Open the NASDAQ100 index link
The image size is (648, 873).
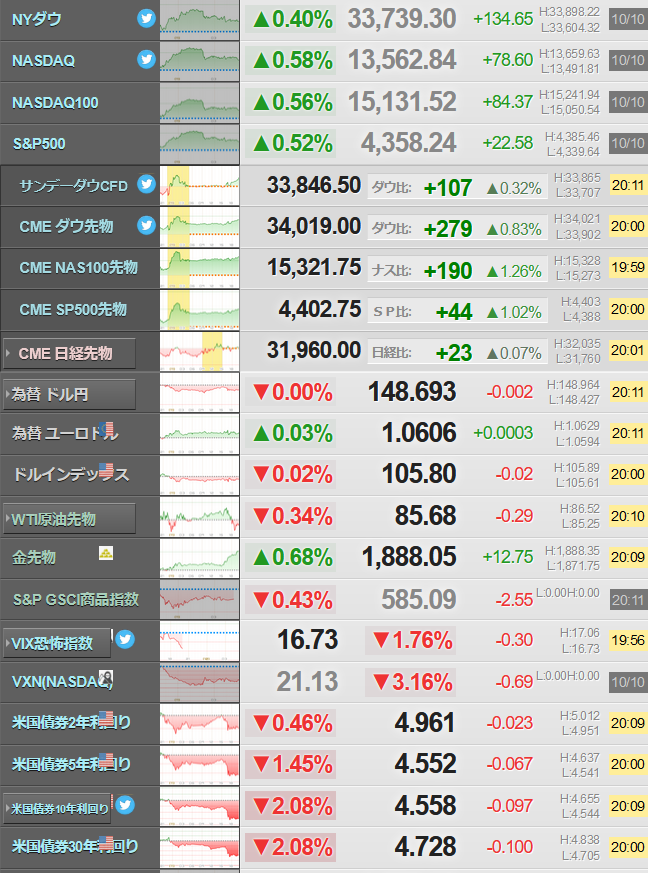(x=55, y=102)
